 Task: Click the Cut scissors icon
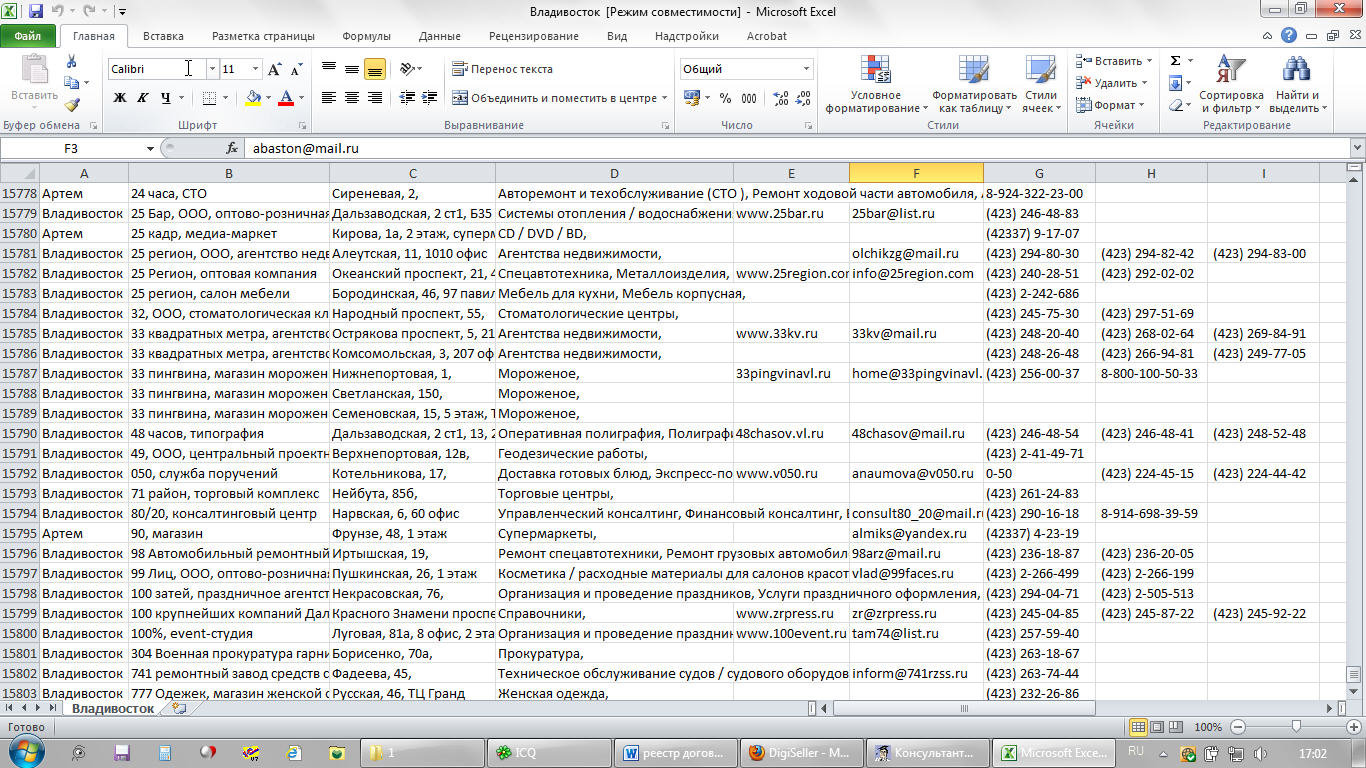(x=72, y=63)
